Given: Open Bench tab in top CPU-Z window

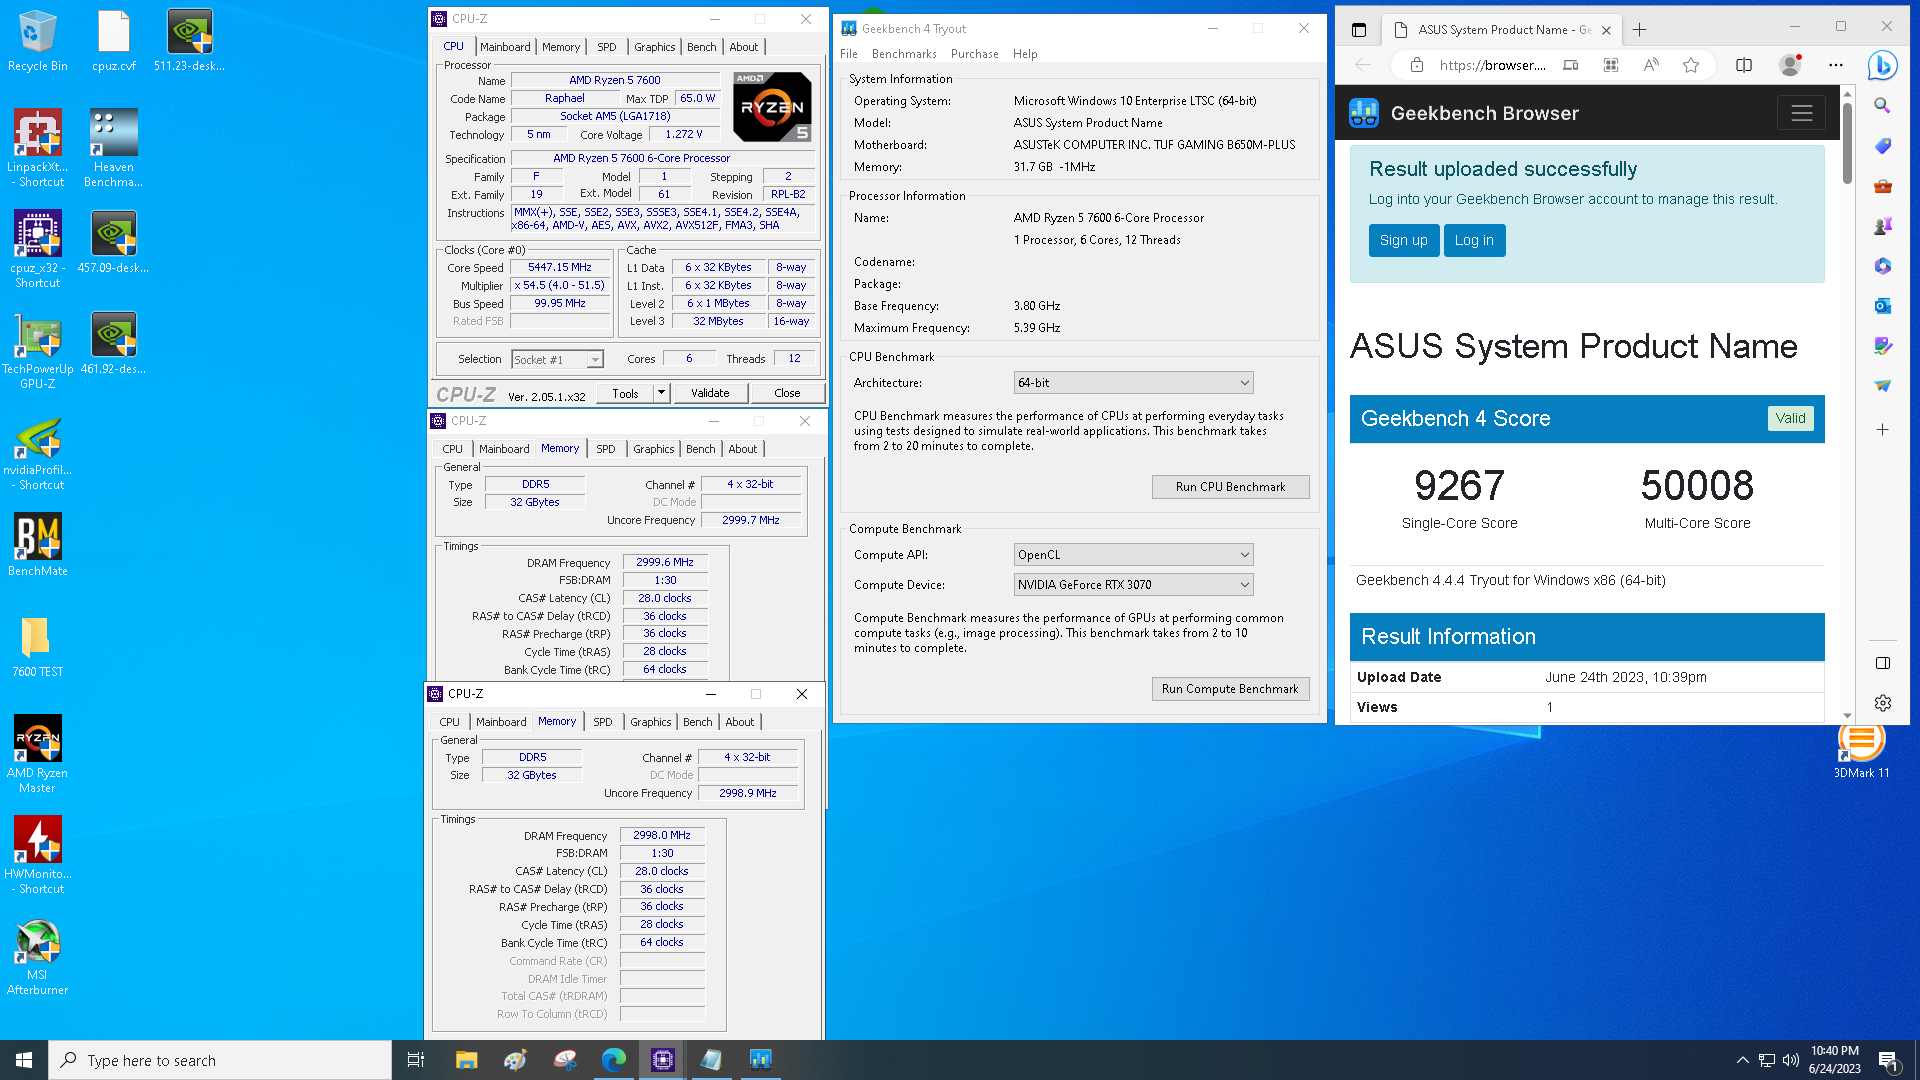Looking at the screenshot, I should click(x=701, y=47).
